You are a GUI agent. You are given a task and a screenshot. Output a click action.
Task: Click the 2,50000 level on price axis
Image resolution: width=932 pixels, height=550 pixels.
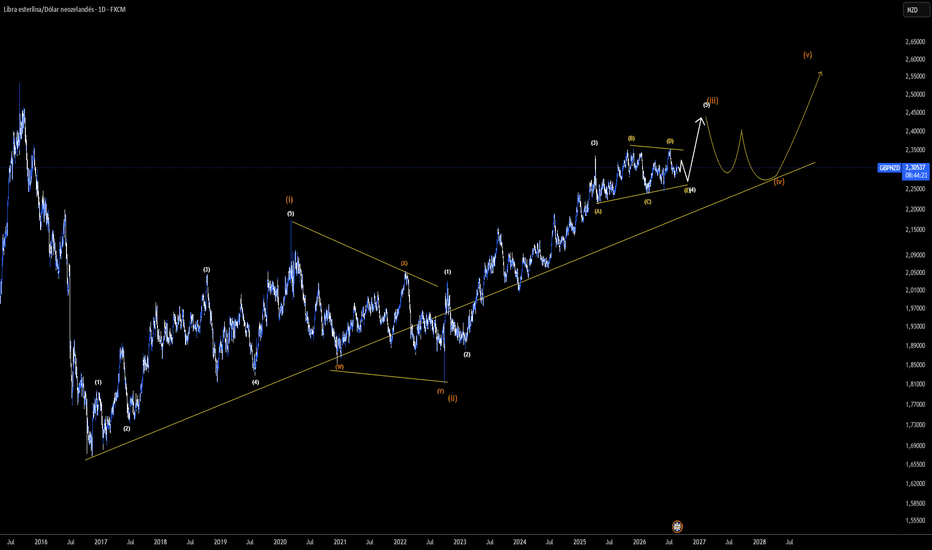tap(915, 94)
